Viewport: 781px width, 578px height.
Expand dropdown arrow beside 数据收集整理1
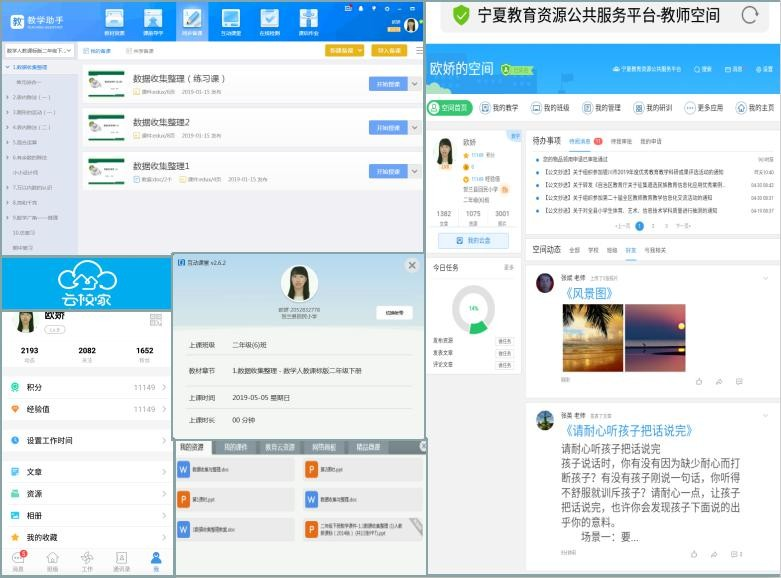click(414, 171)
